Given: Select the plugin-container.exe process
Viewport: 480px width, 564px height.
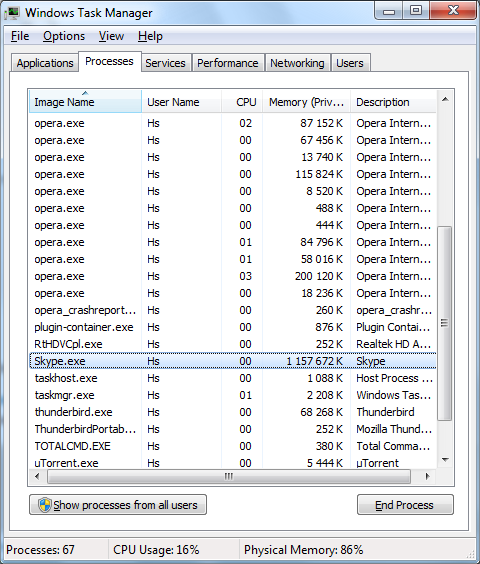Looking at the screenshot, I should [233, 327].
